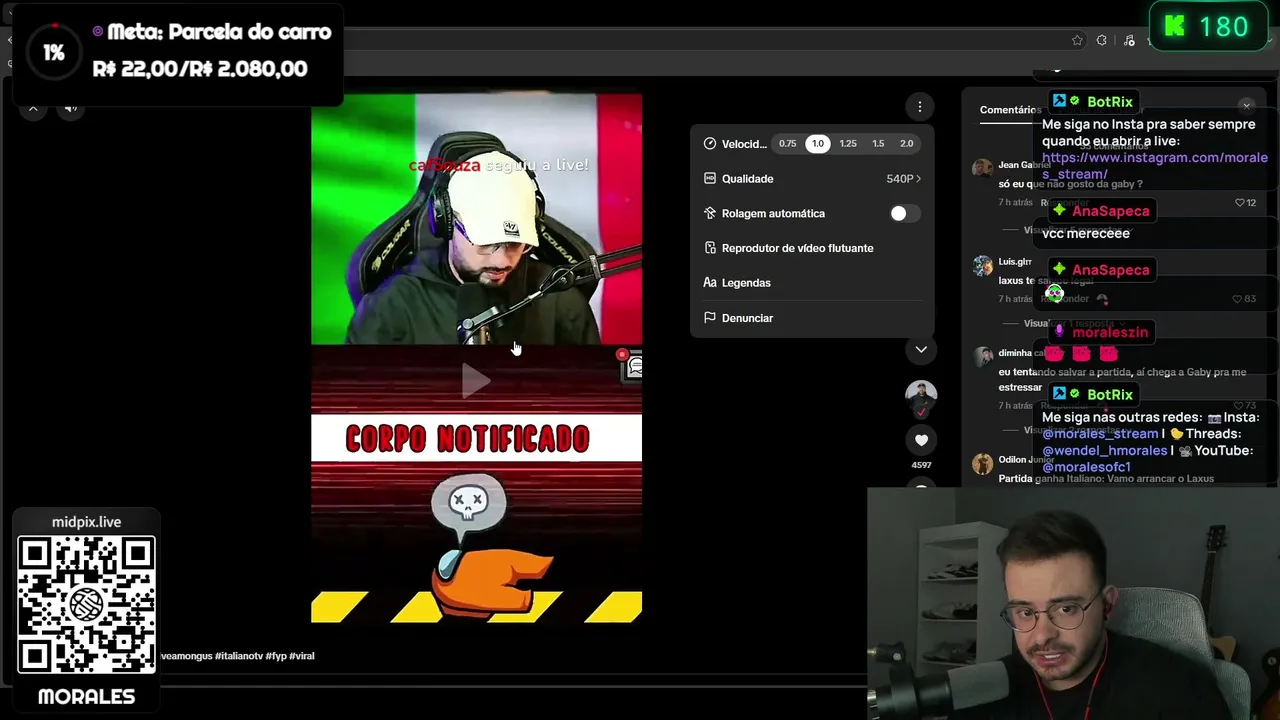Open Jean Gabriel's profile picture

tap(982, 167)
